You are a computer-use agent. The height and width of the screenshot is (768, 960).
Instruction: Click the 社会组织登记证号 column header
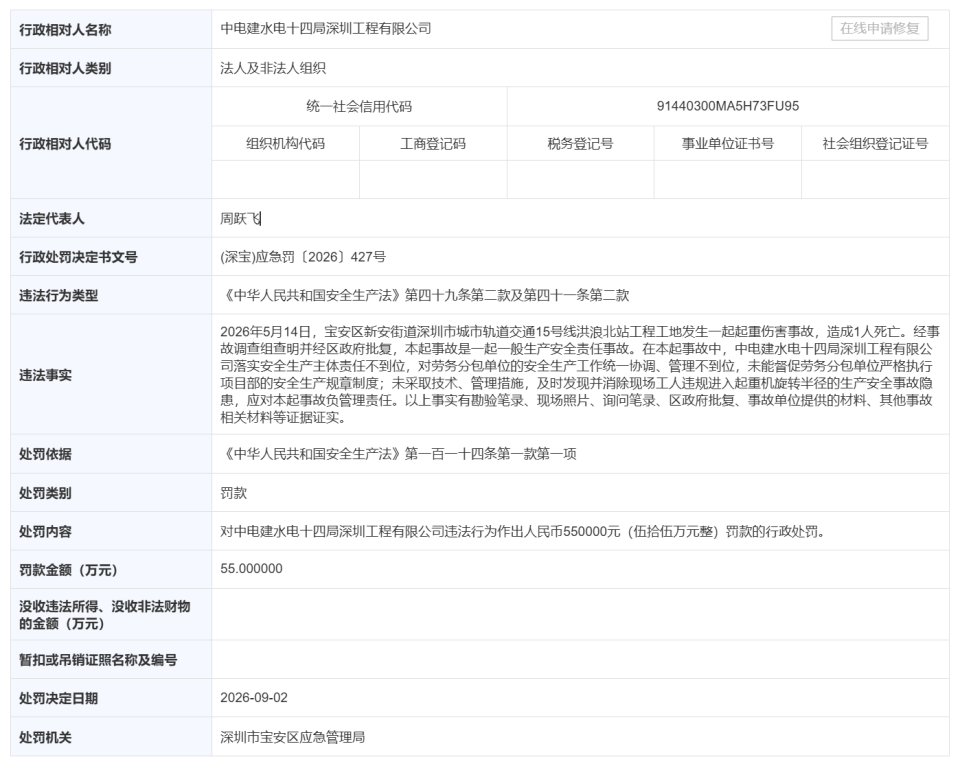coord(875,144)
